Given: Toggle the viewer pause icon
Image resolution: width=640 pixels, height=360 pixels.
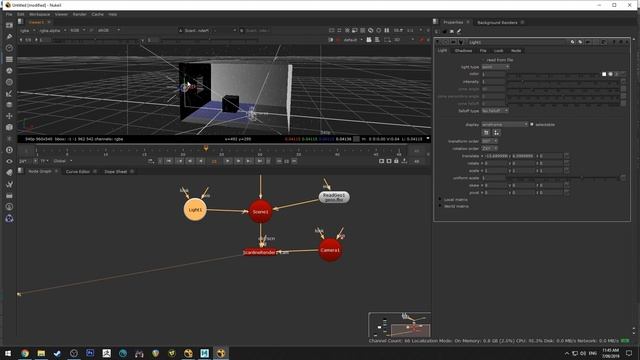Looking at the screenshot, I should (387, 30).
